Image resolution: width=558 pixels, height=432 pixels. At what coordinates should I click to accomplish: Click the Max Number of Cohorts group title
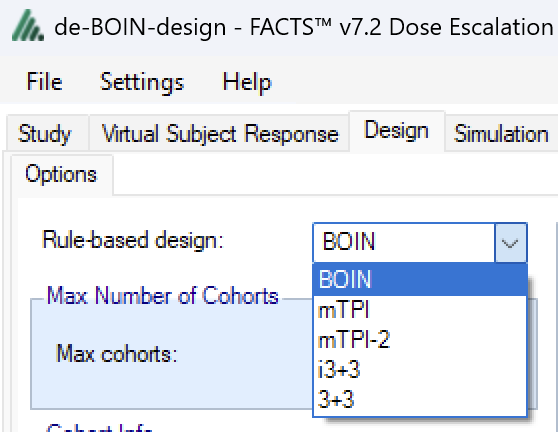[x=163, y=296]
